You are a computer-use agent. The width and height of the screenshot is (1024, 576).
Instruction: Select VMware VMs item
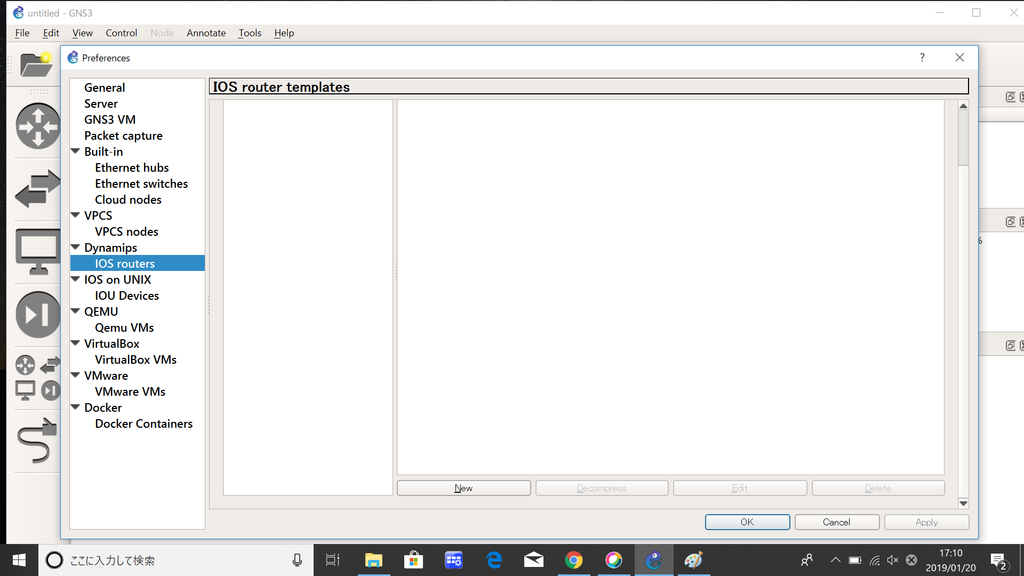click(x=130, y=391)
